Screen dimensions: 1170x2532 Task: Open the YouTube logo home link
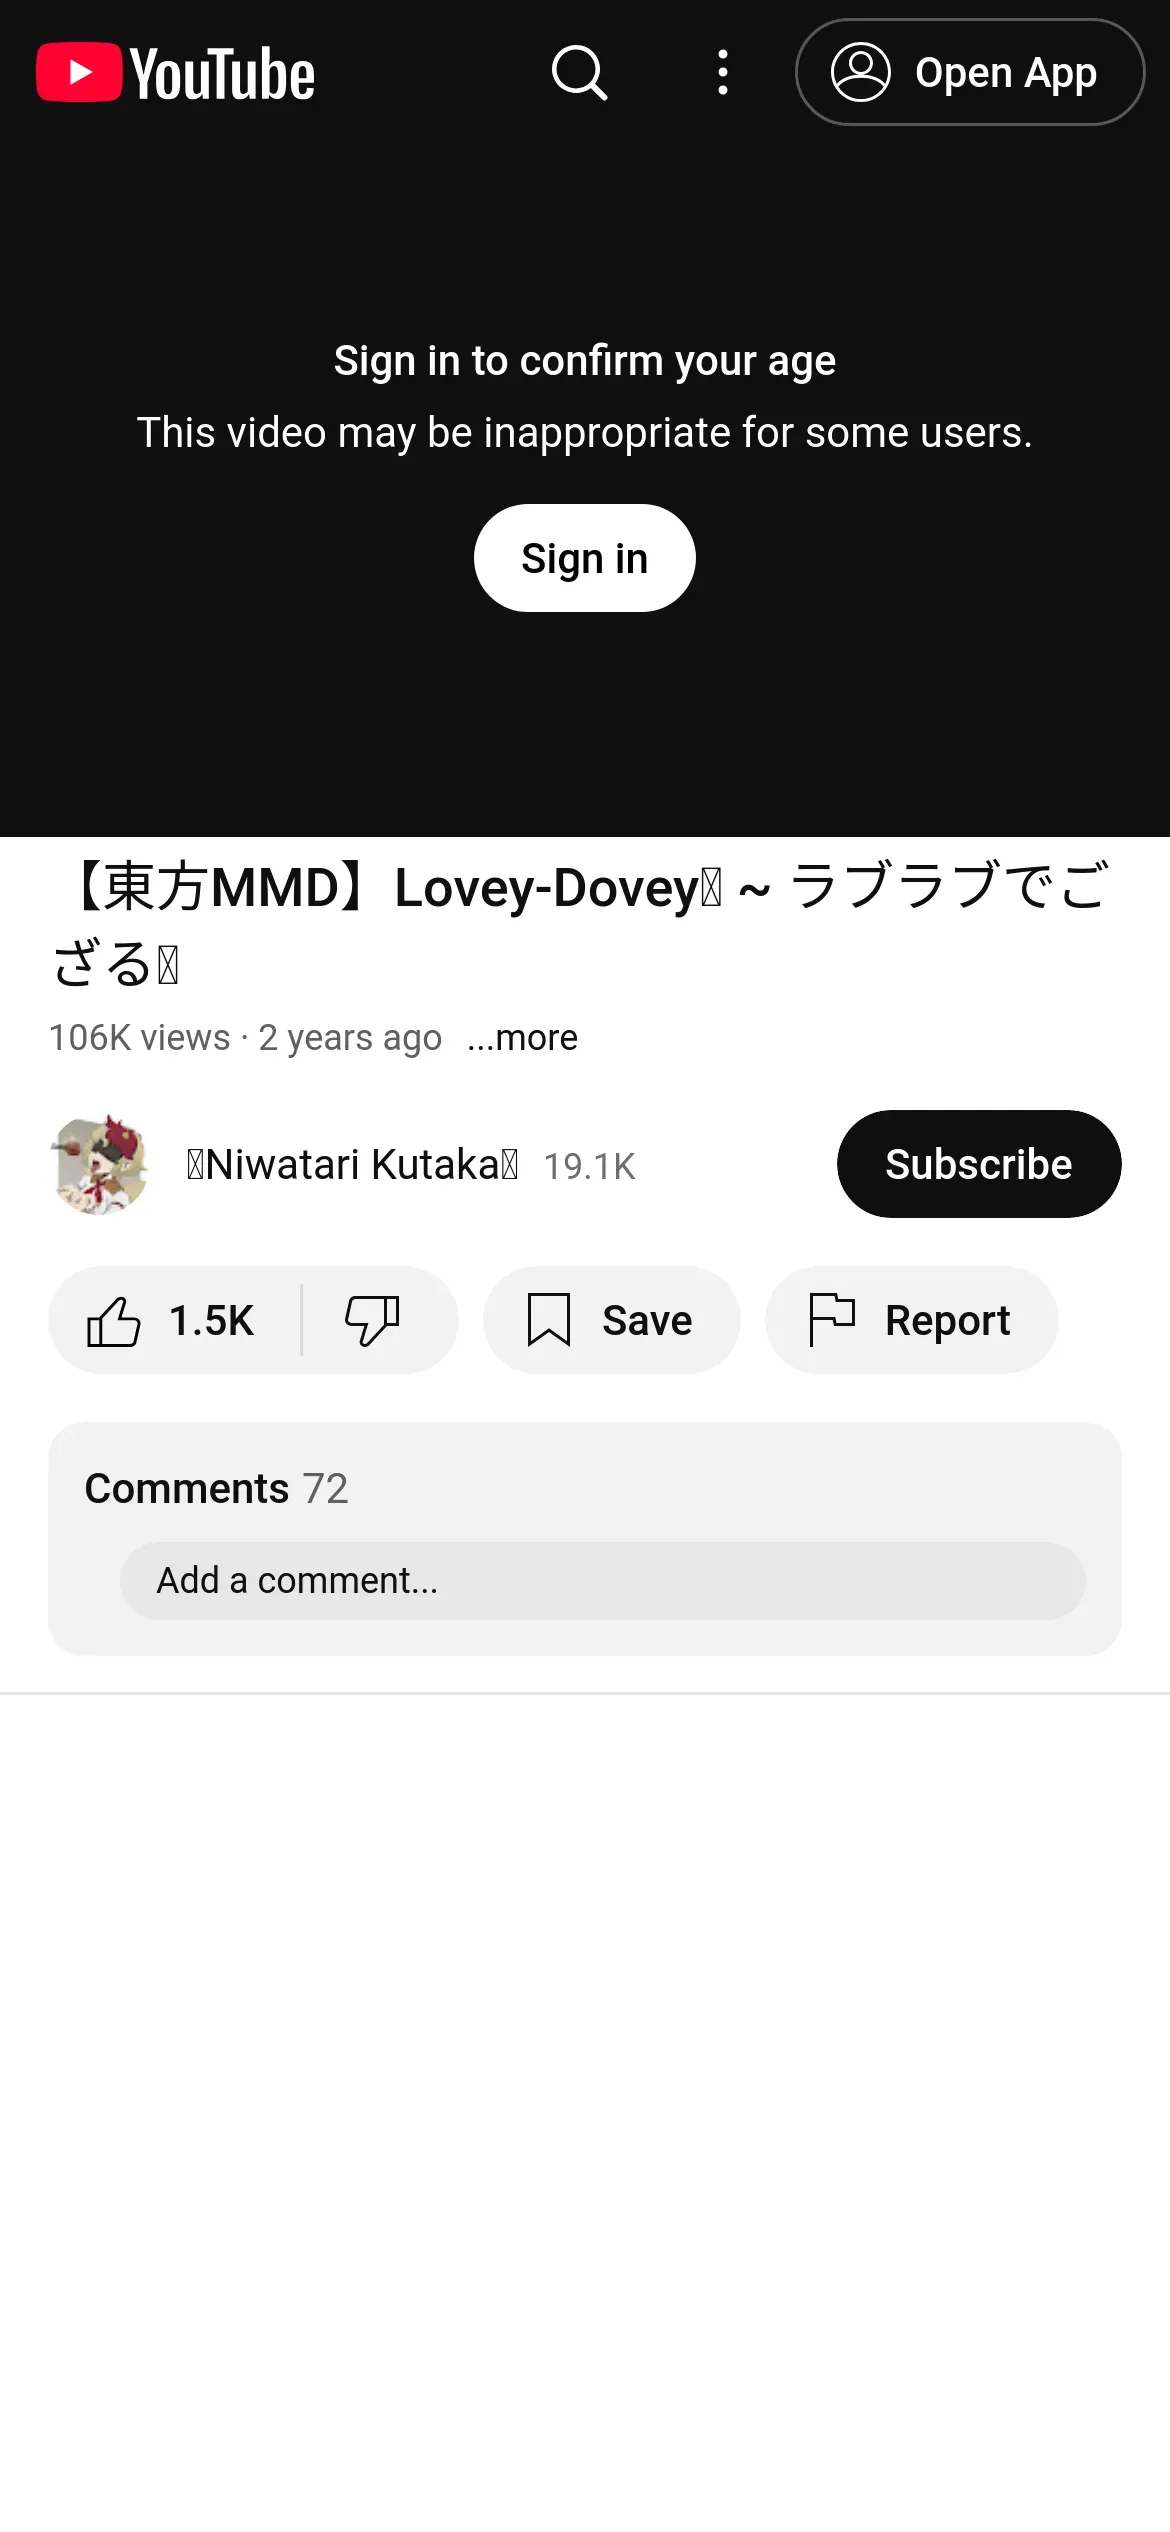[x=176, y=73]
